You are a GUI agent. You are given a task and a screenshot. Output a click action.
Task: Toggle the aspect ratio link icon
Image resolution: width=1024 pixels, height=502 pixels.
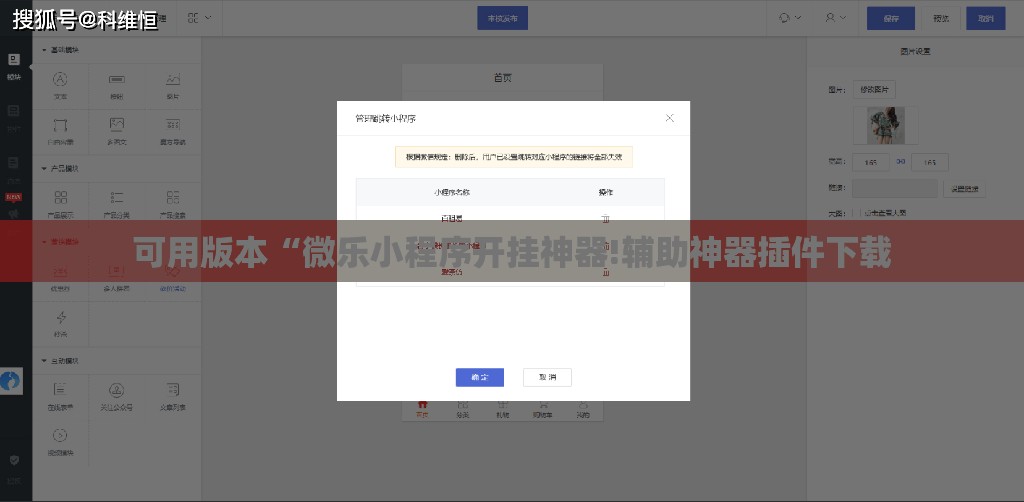(x=901, y=161)
